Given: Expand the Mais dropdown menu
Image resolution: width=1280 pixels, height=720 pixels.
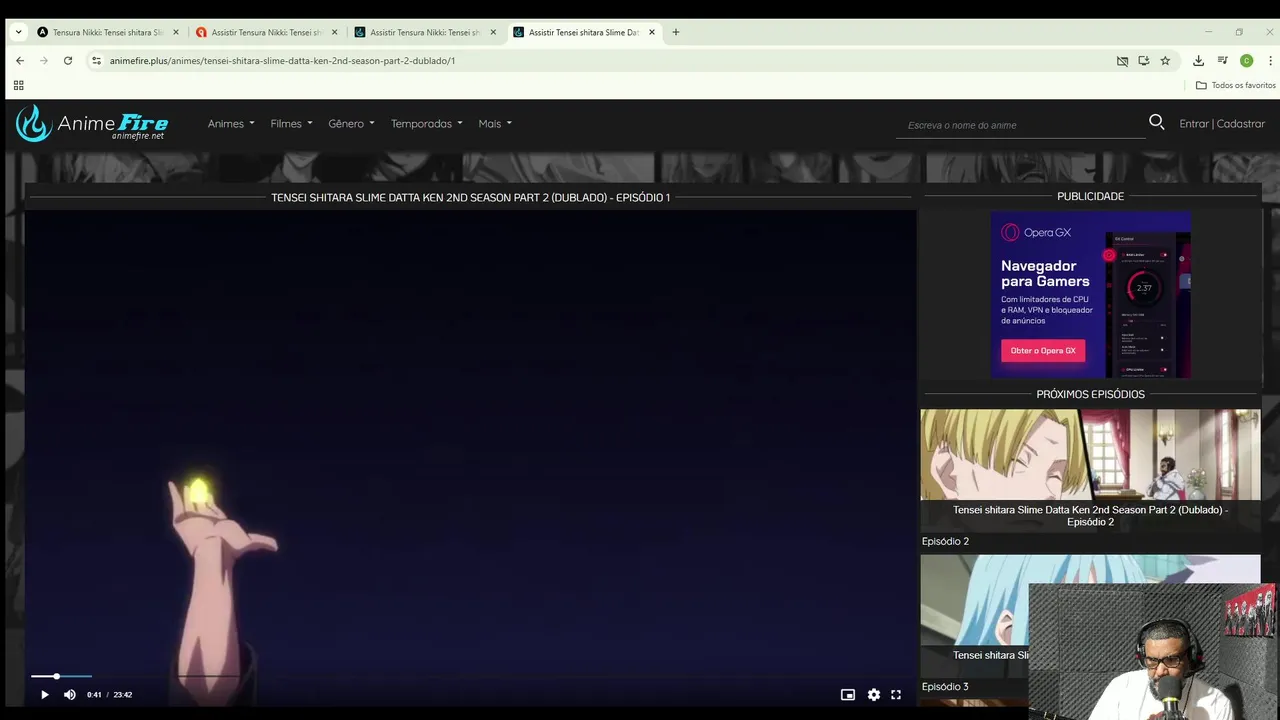Looking at the screenshot, I should (x=495, y=124).
